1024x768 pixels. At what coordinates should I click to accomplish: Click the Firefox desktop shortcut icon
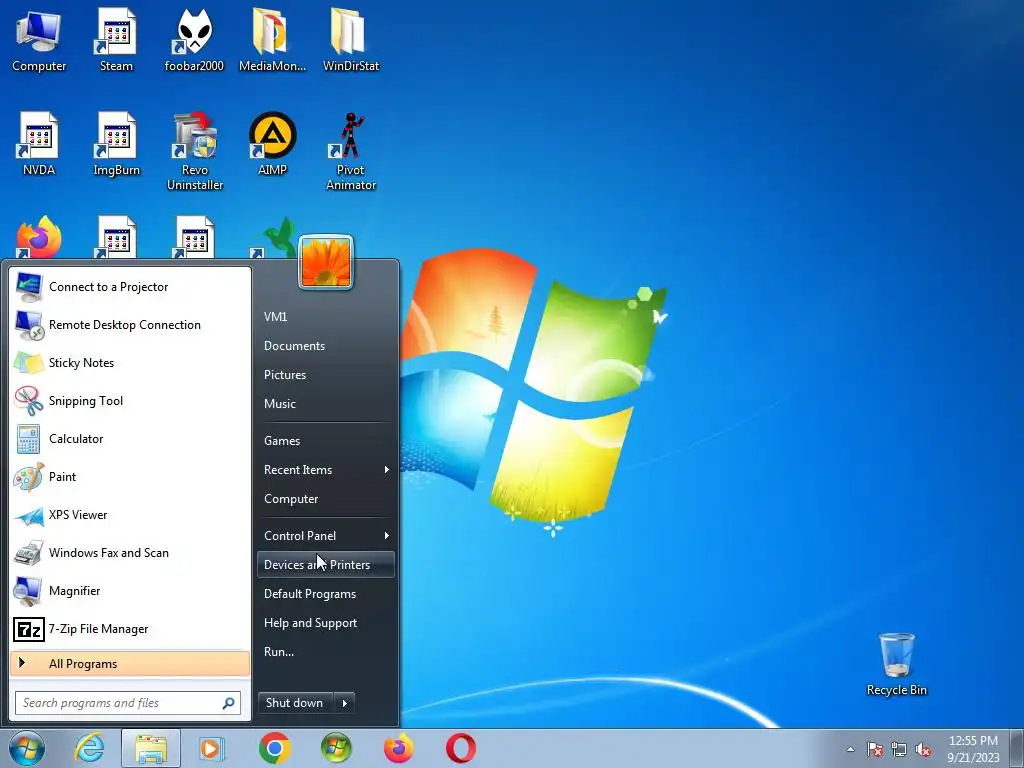click(x=39, y=236)
